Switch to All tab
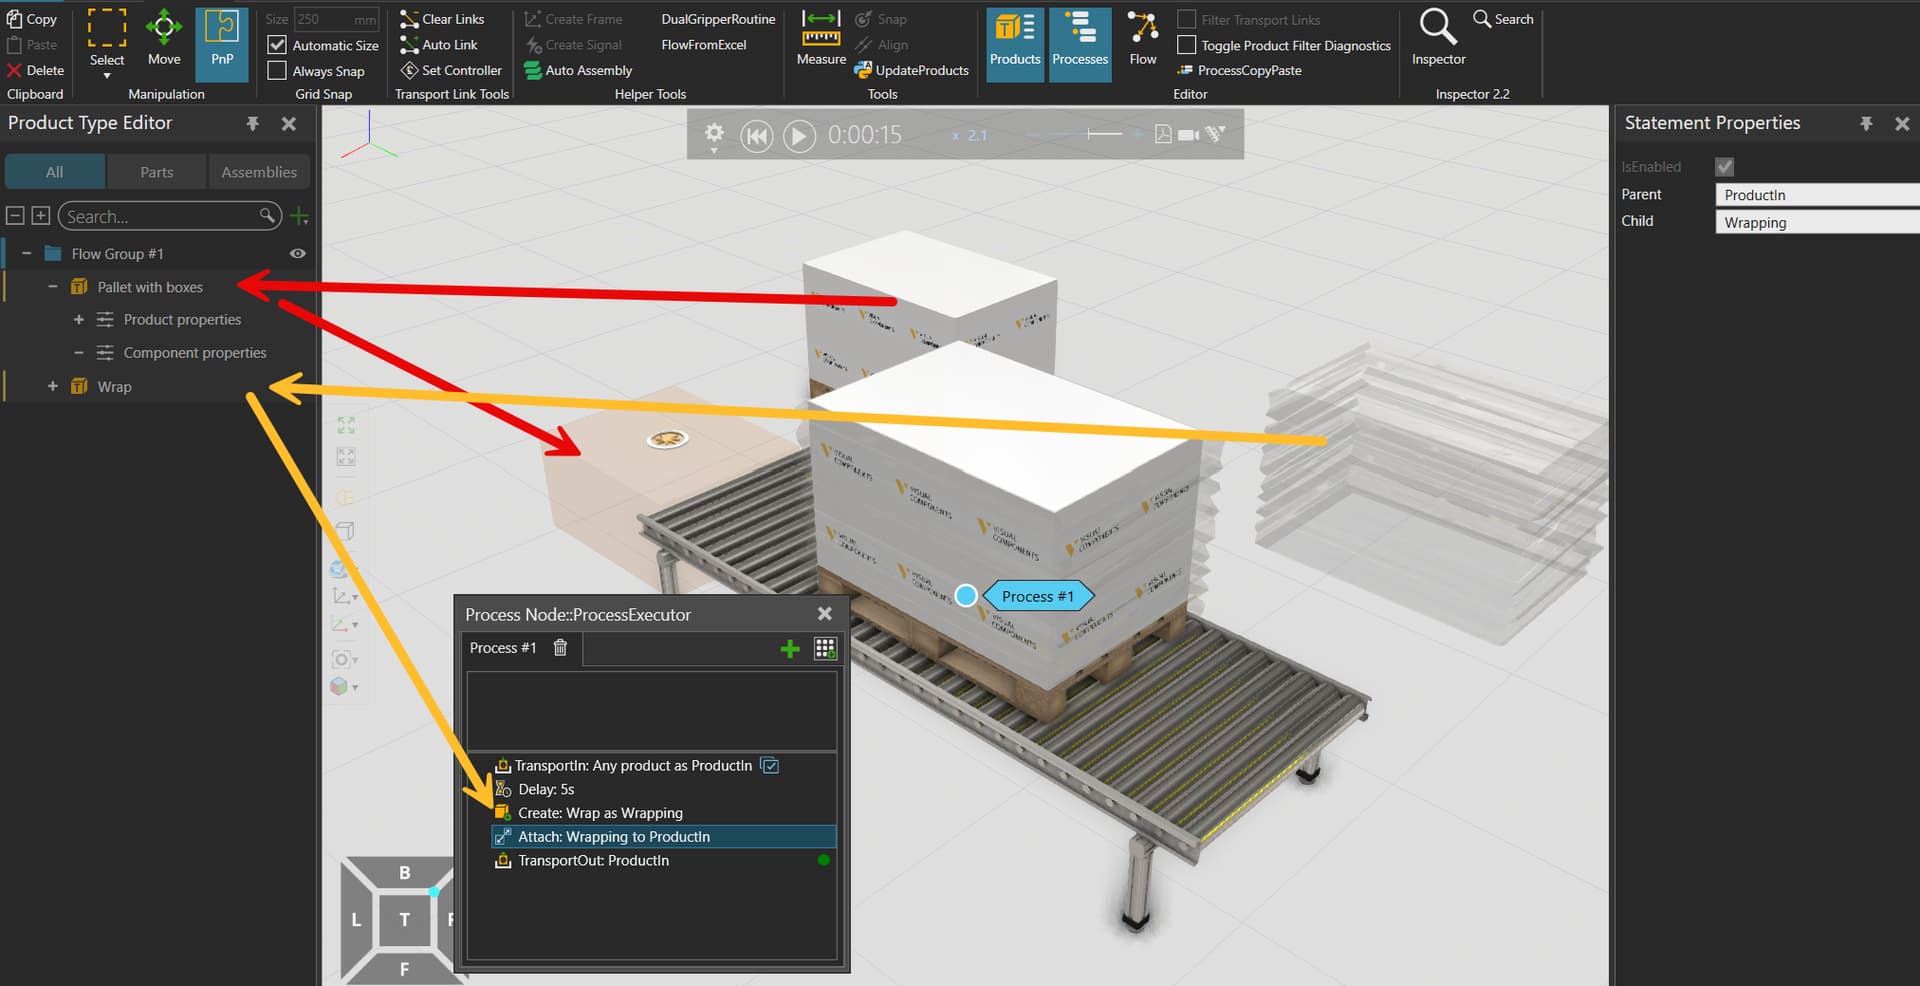1920x986 pixels. coord(55,172)
